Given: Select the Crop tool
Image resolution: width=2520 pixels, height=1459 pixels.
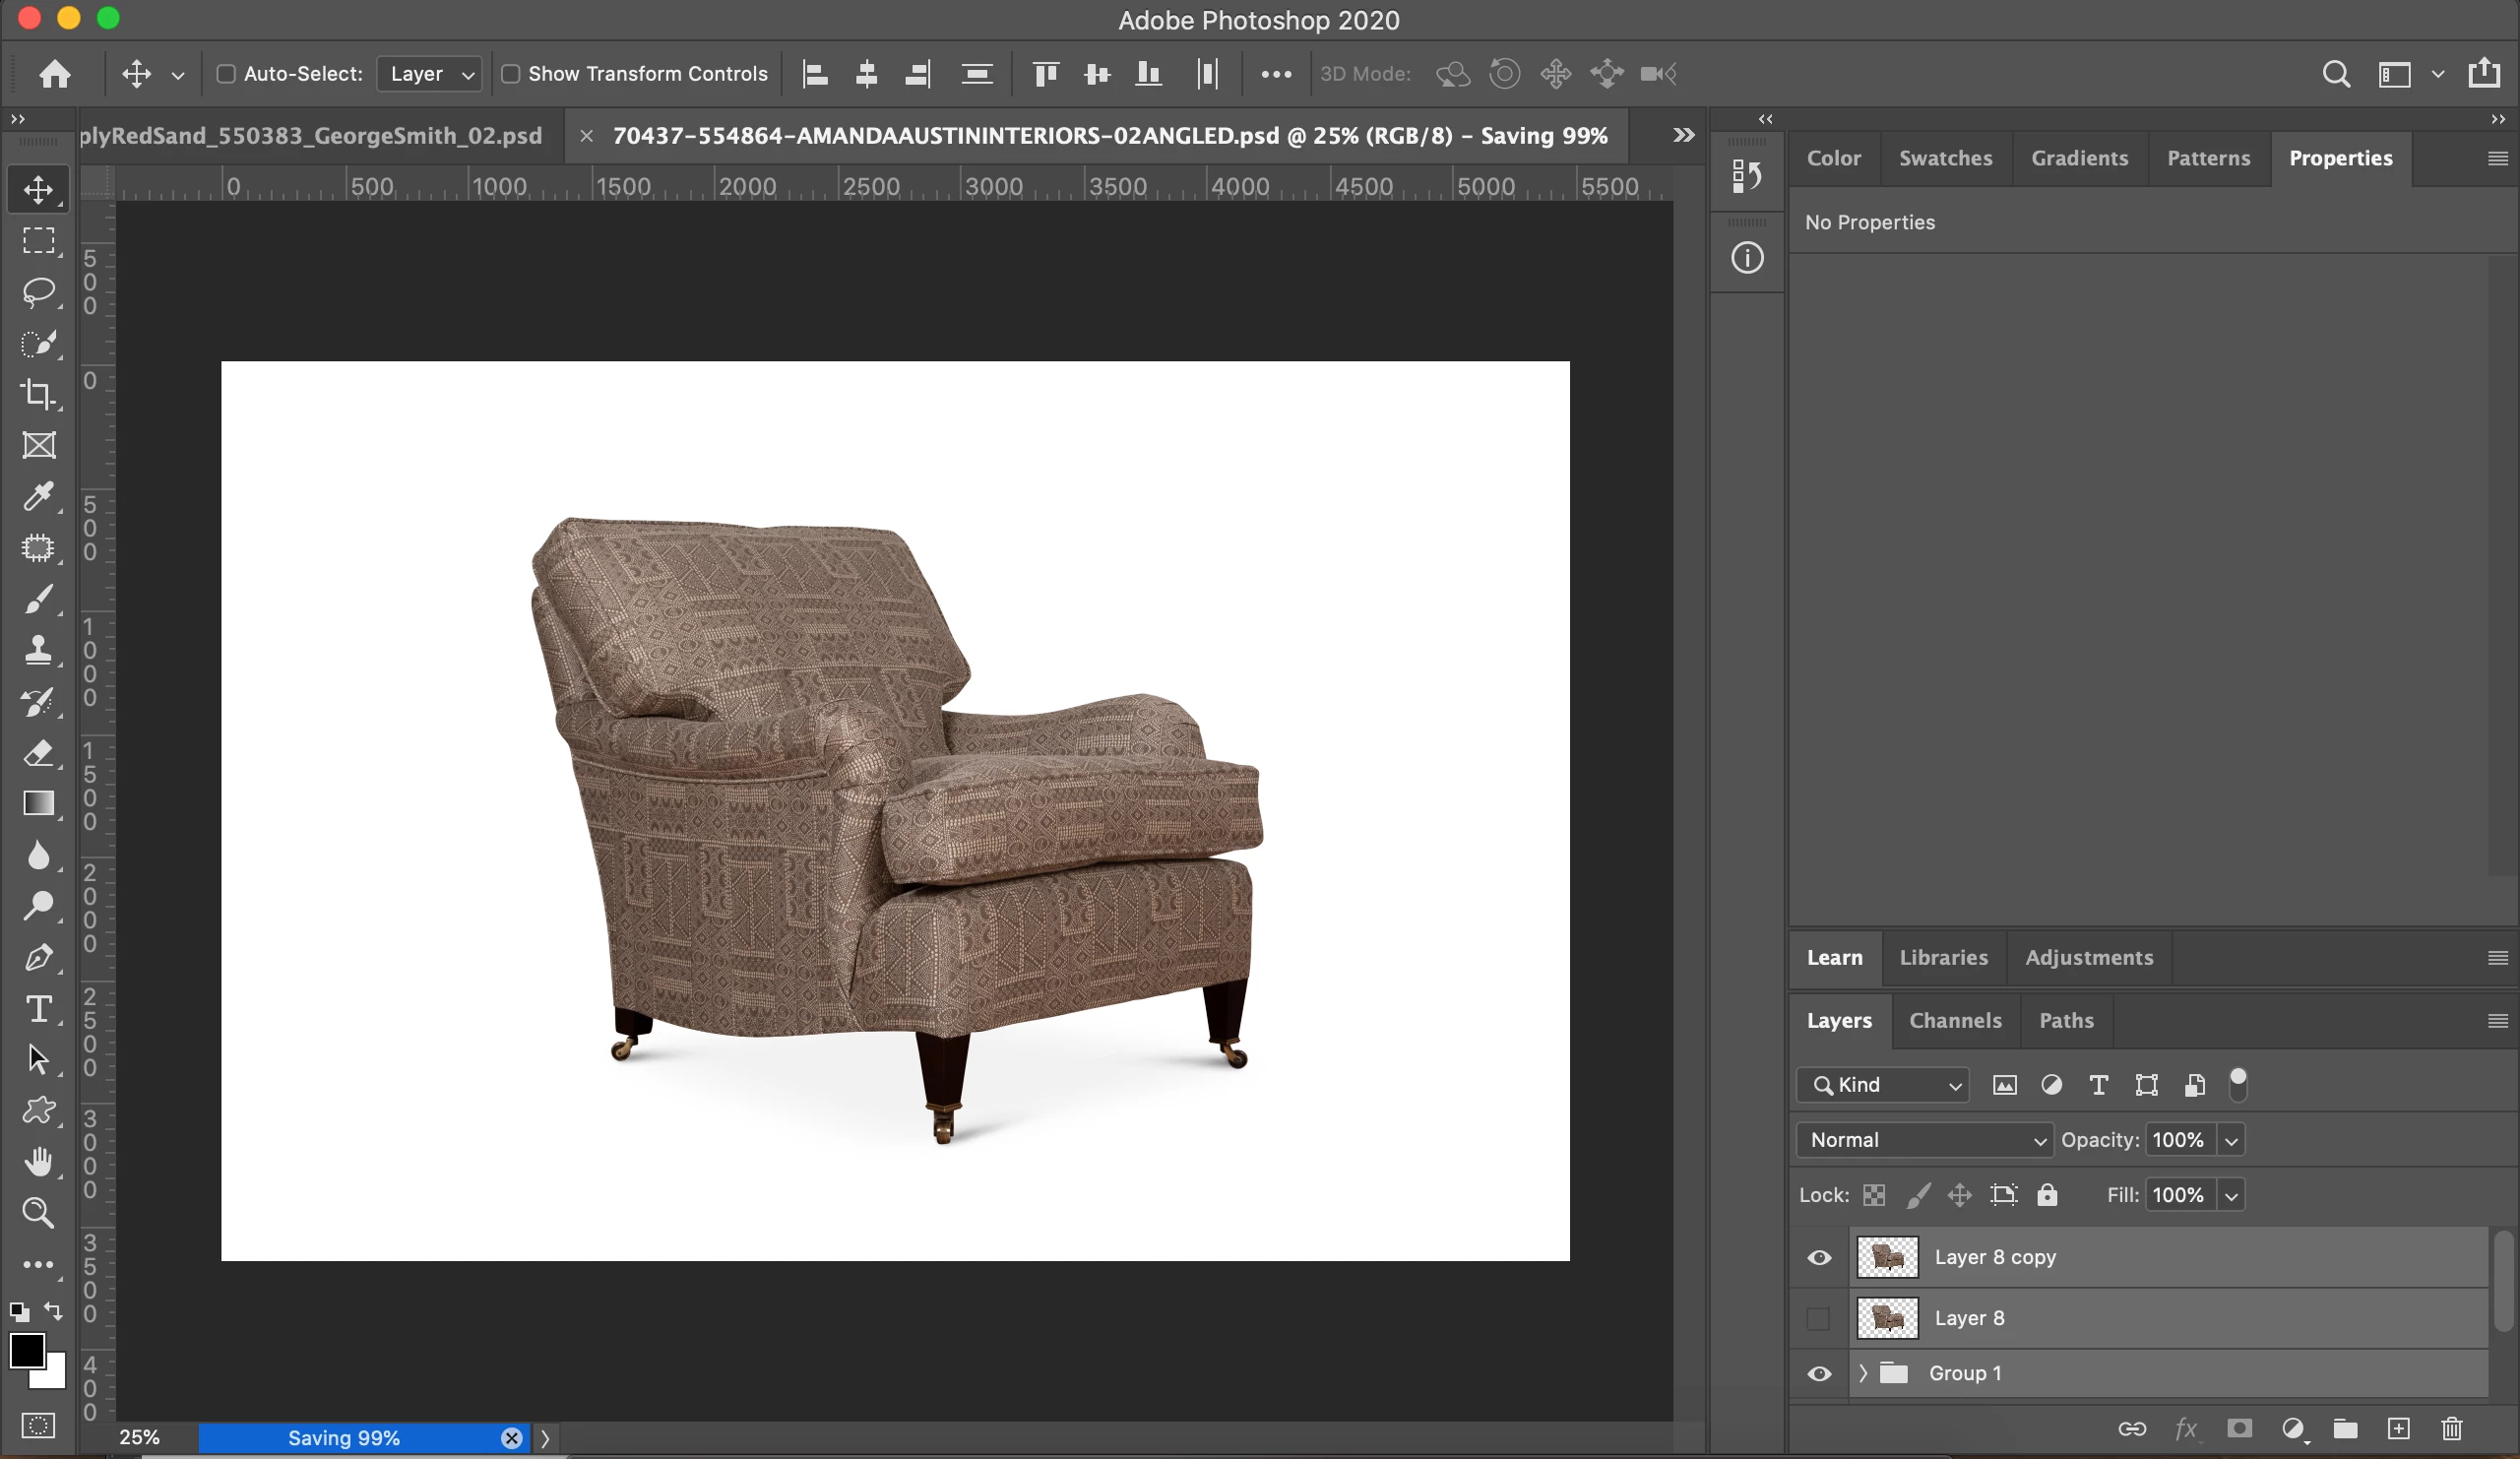Looking at the screenshot, I should [38, 393].
